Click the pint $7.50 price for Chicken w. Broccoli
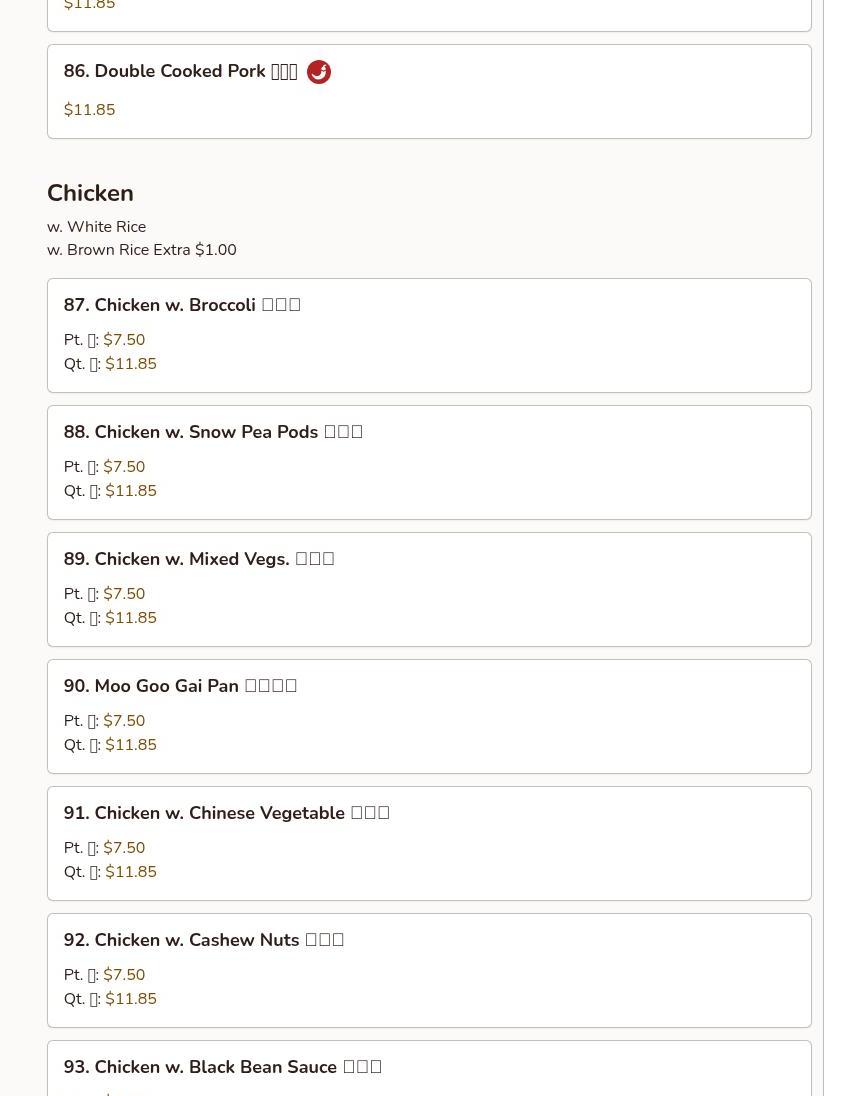Image resolution: width=844 pixels, height=1096 pixels. (124, 340)
